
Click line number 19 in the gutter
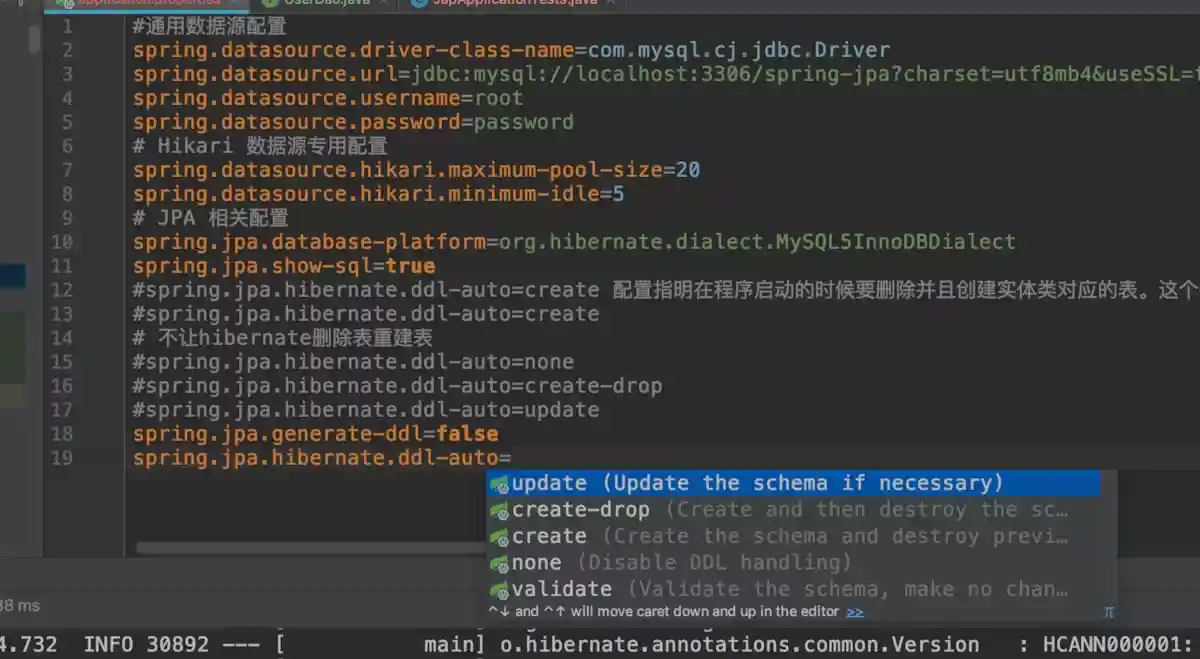pyautogui.click(x=62, y=457)
